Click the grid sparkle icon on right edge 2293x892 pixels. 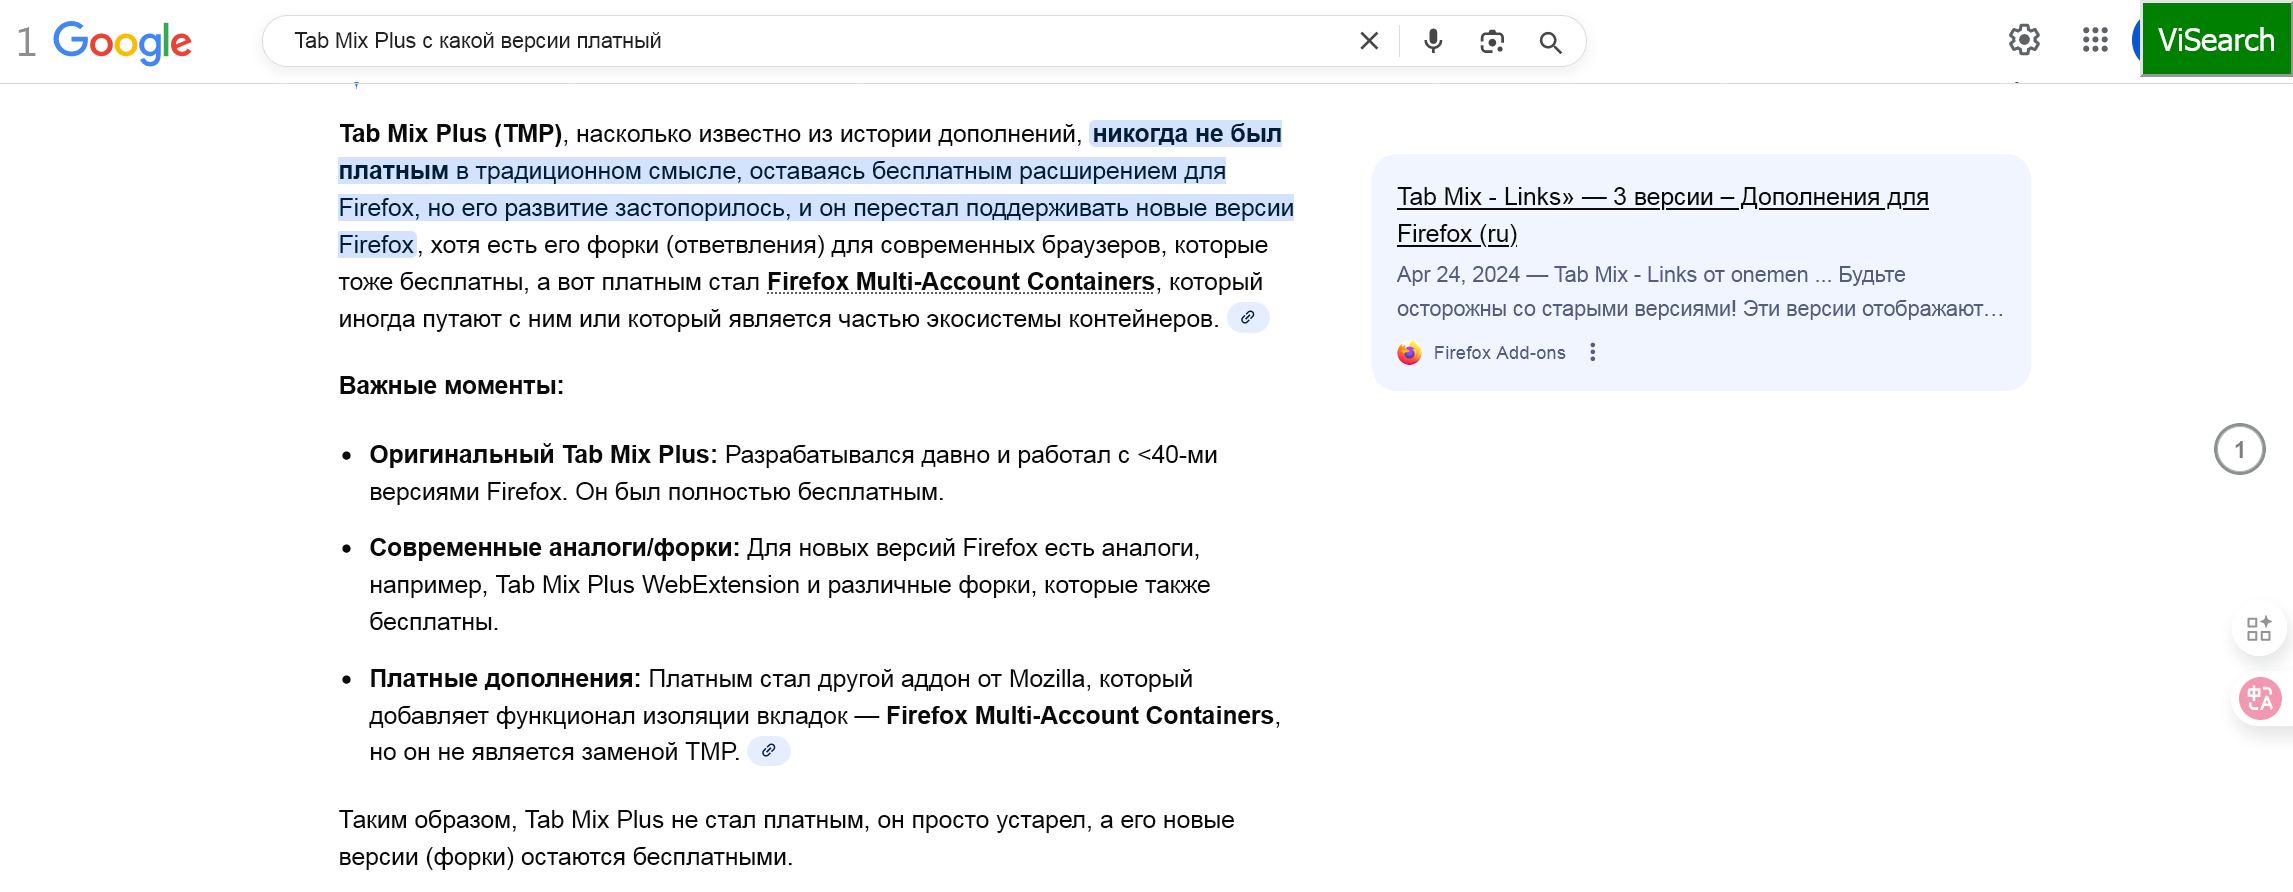(2259, 629)
